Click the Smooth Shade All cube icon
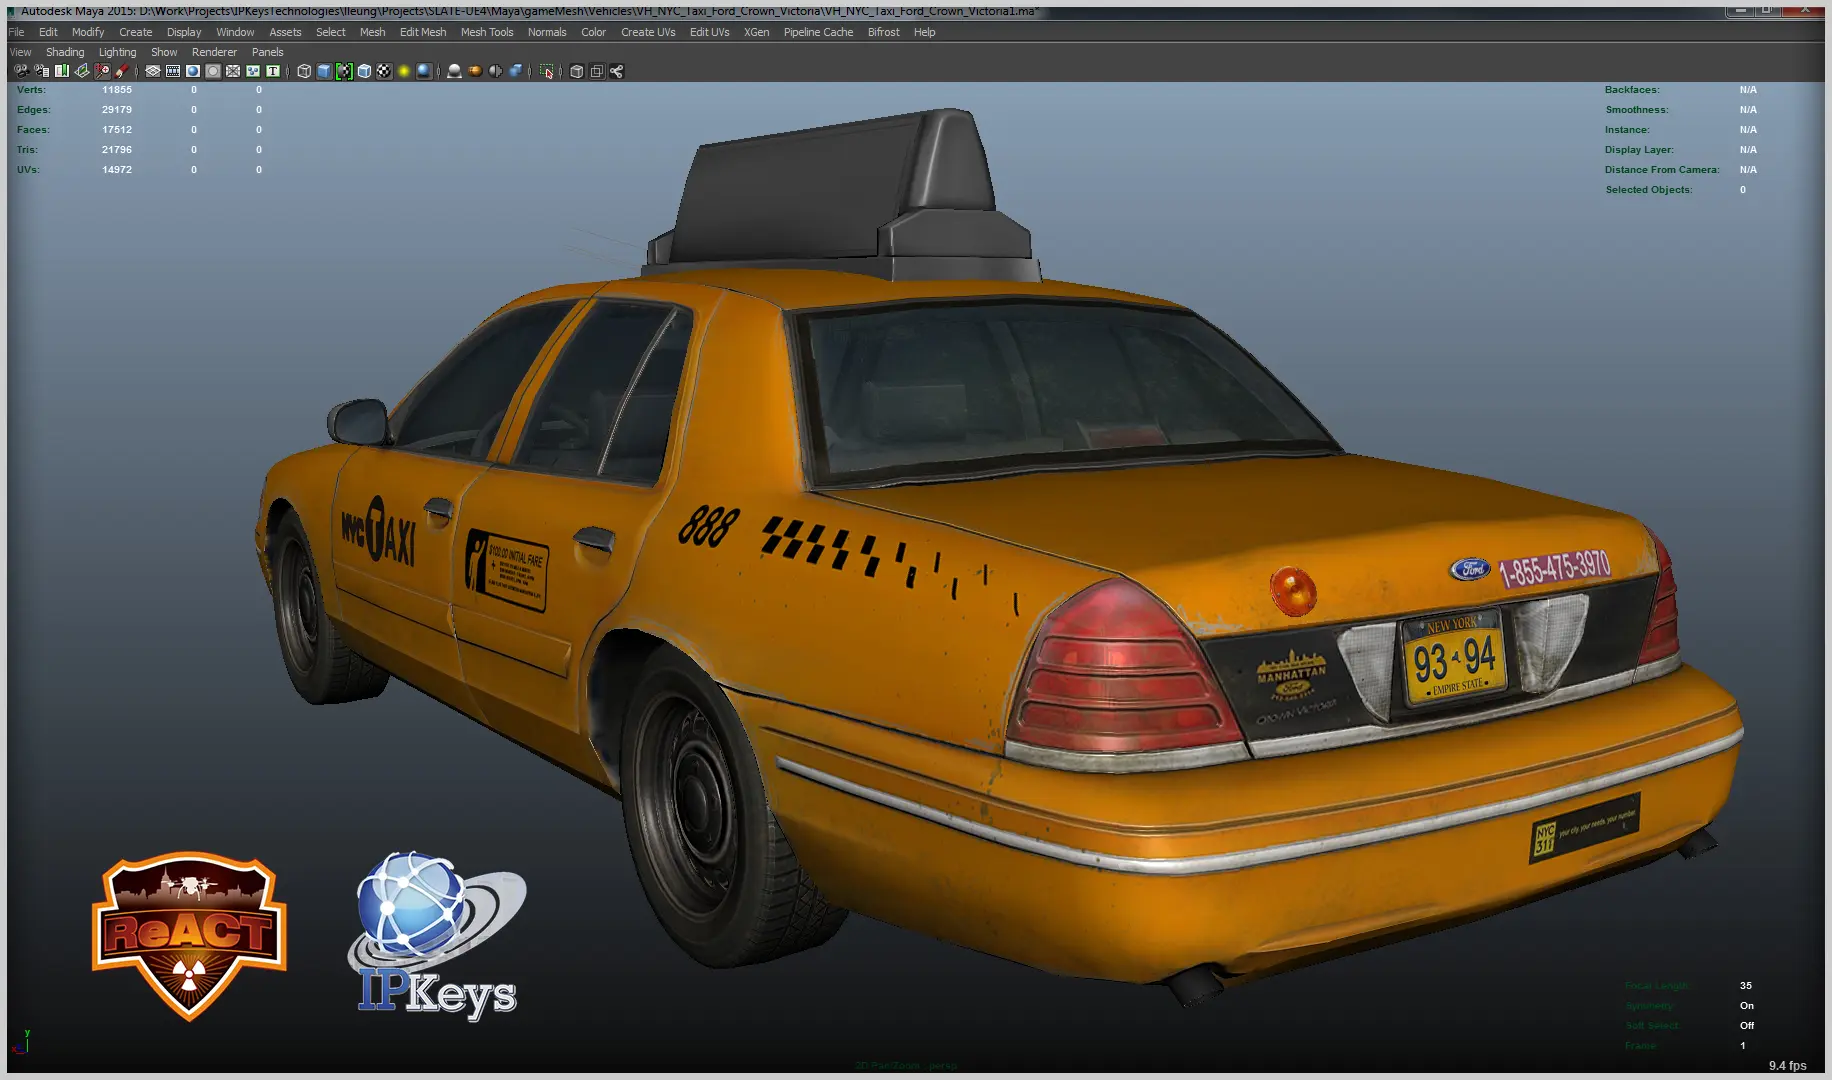 [324, 71]
